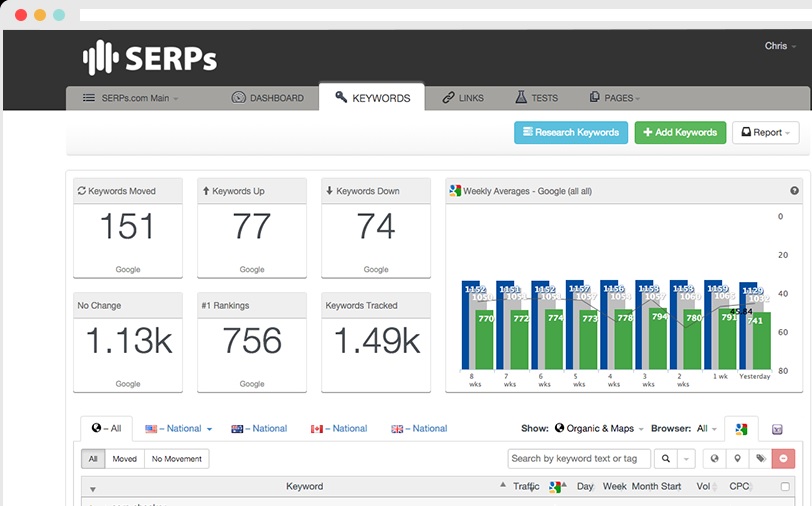
Task: Click the Keywords Moved refresh icon
Action: coord(81,191)
